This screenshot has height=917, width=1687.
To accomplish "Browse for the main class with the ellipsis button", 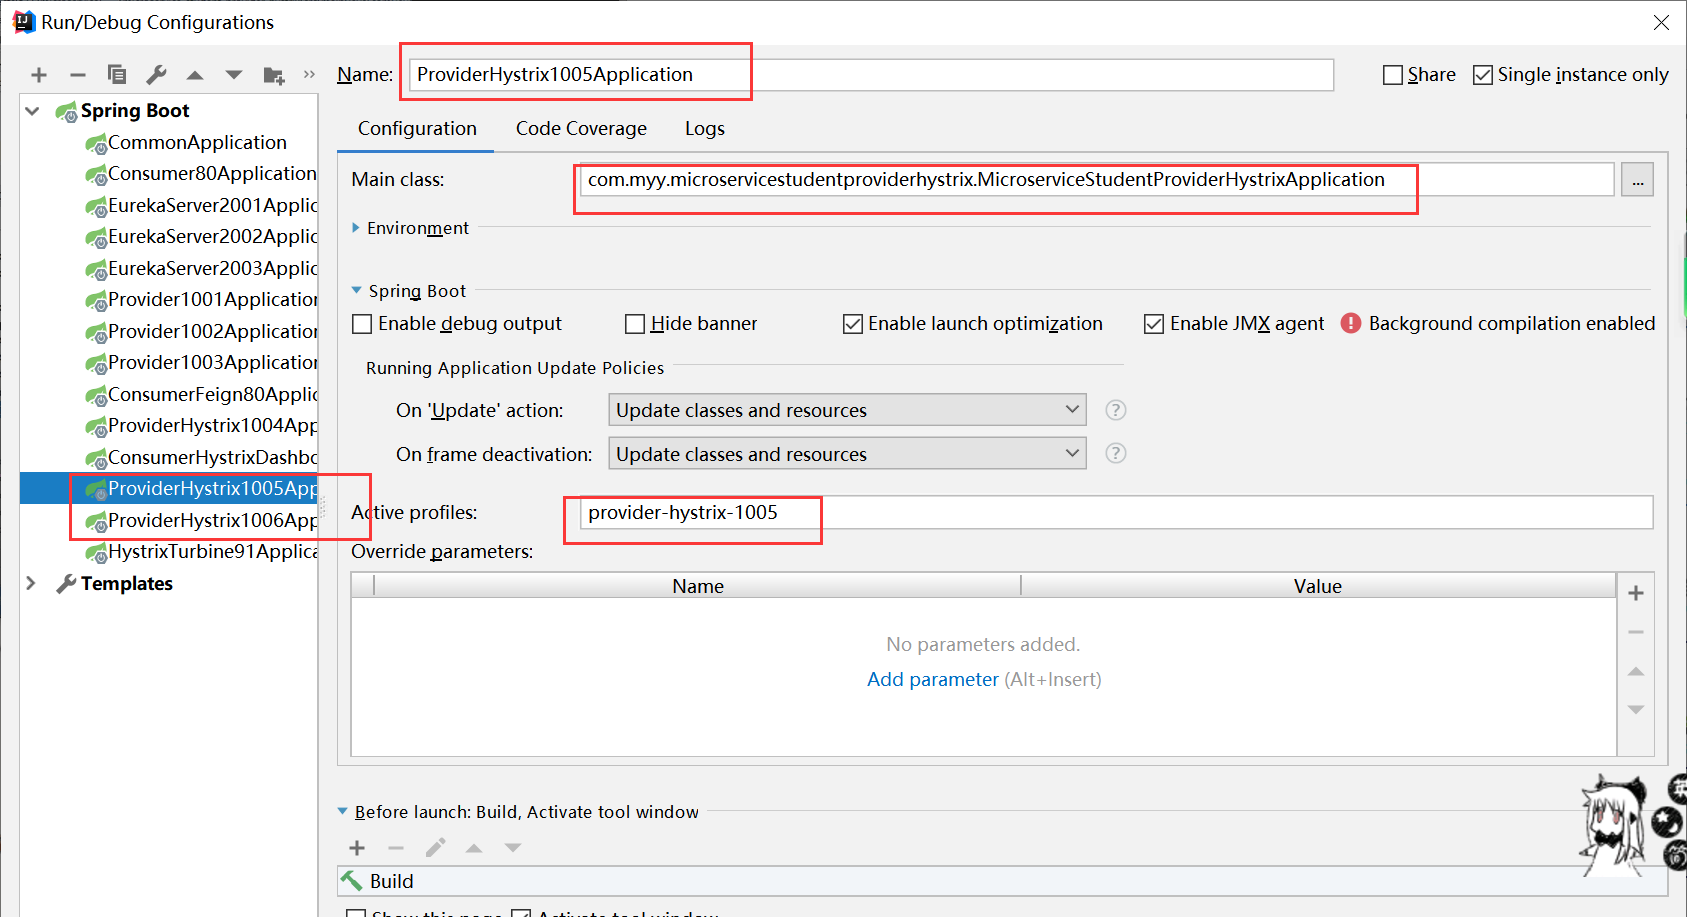I will [1637, 180].
